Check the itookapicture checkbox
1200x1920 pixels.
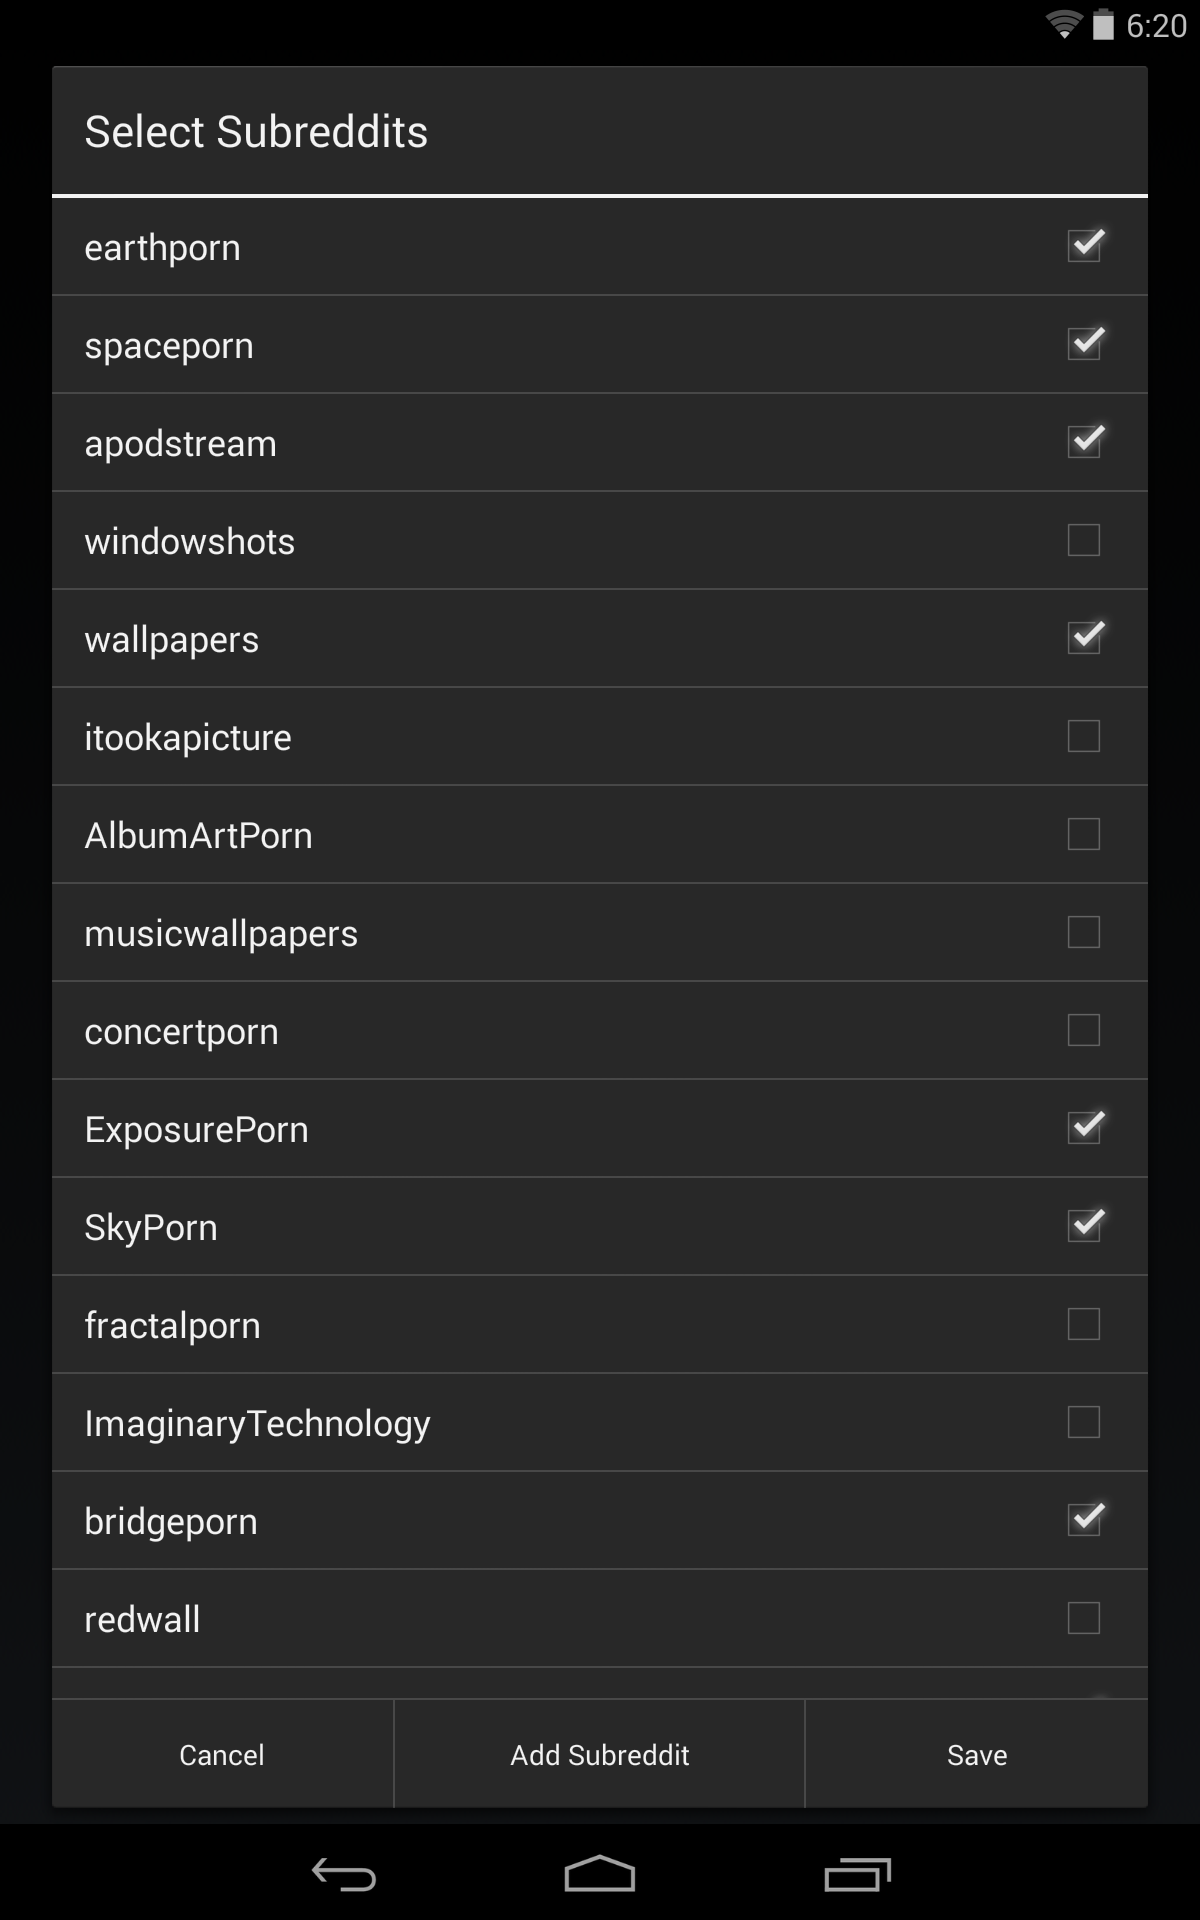tap(1084, 736)
